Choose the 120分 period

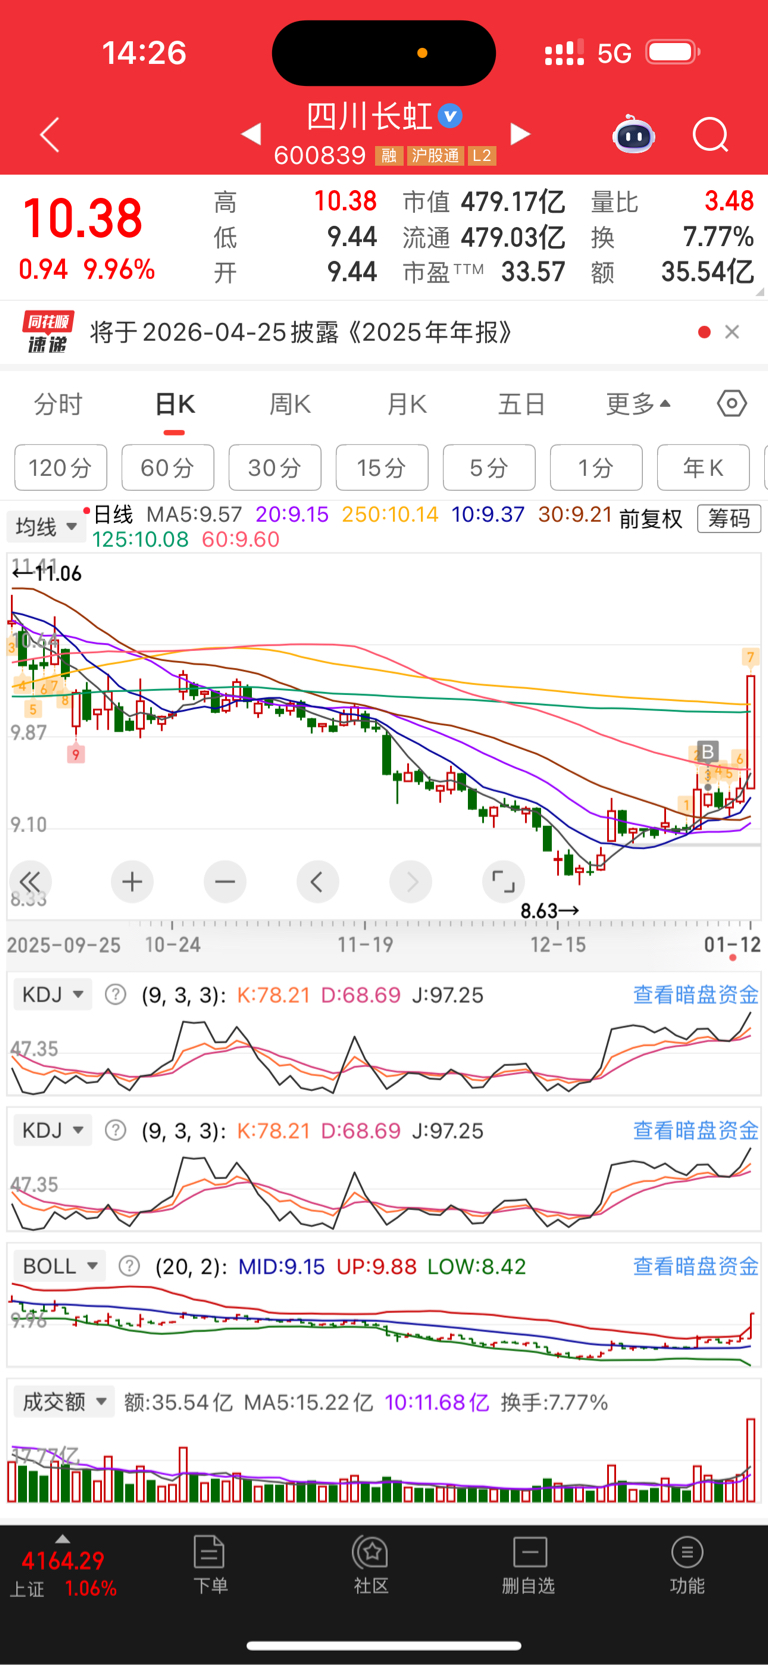click(61, 468)
